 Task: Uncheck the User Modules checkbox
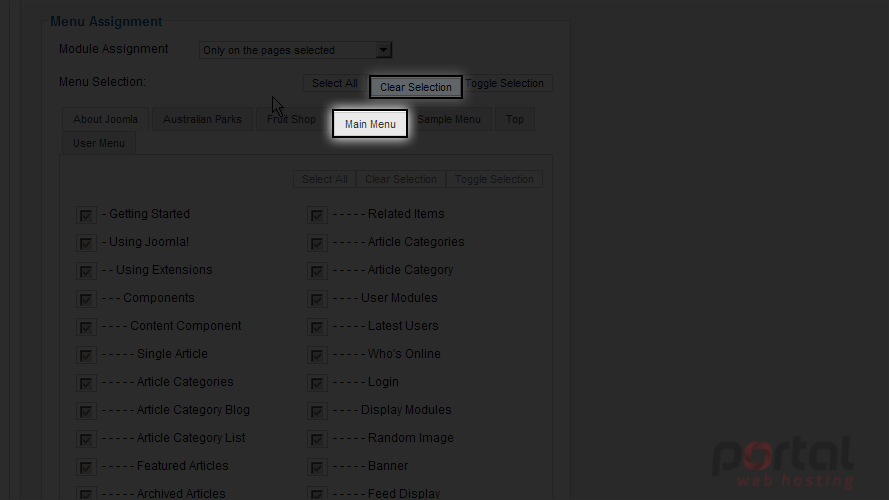click(317, 299)
